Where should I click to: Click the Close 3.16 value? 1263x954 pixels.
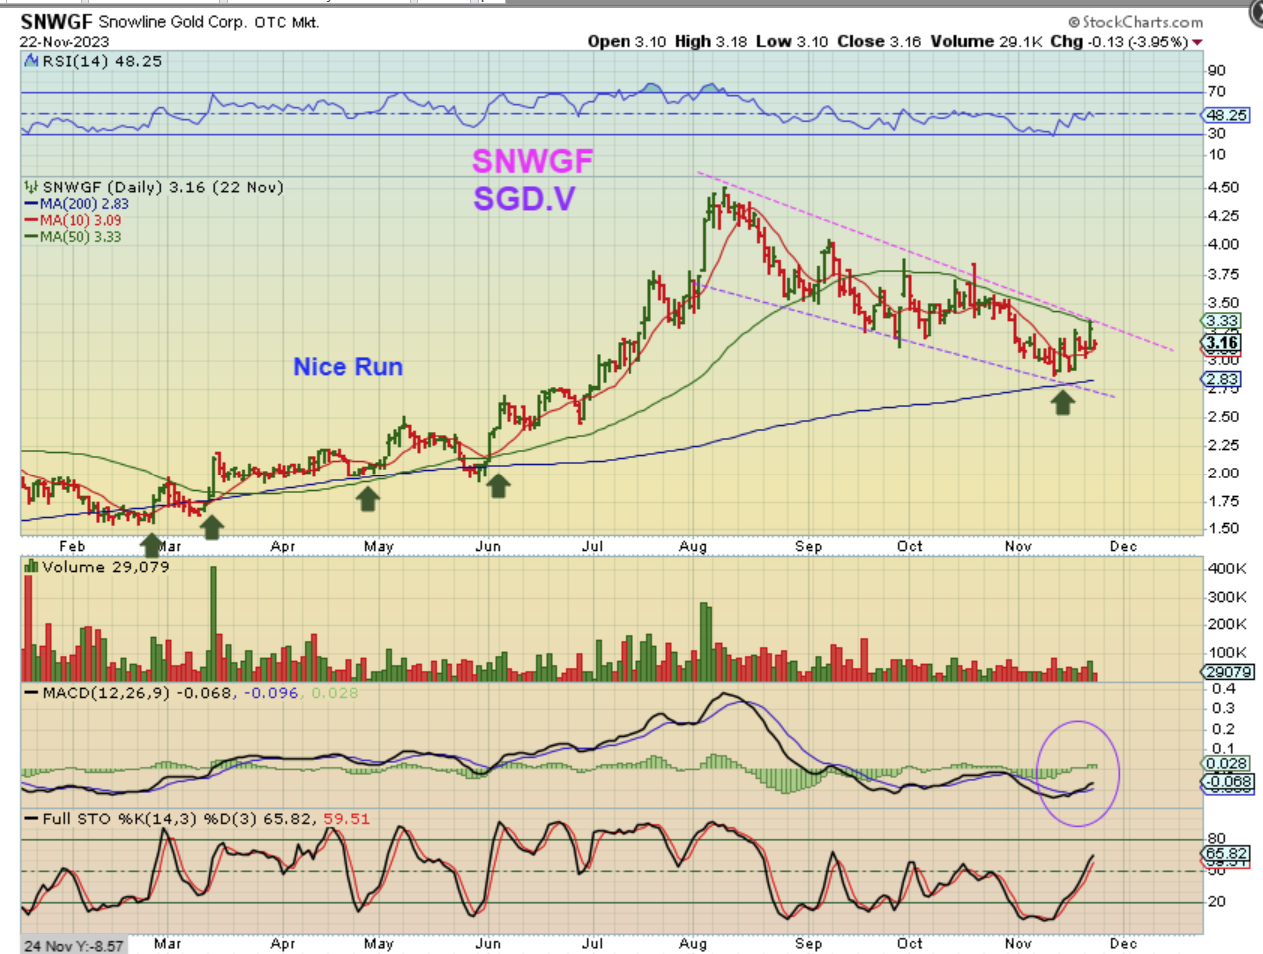(x=879, y=42)
